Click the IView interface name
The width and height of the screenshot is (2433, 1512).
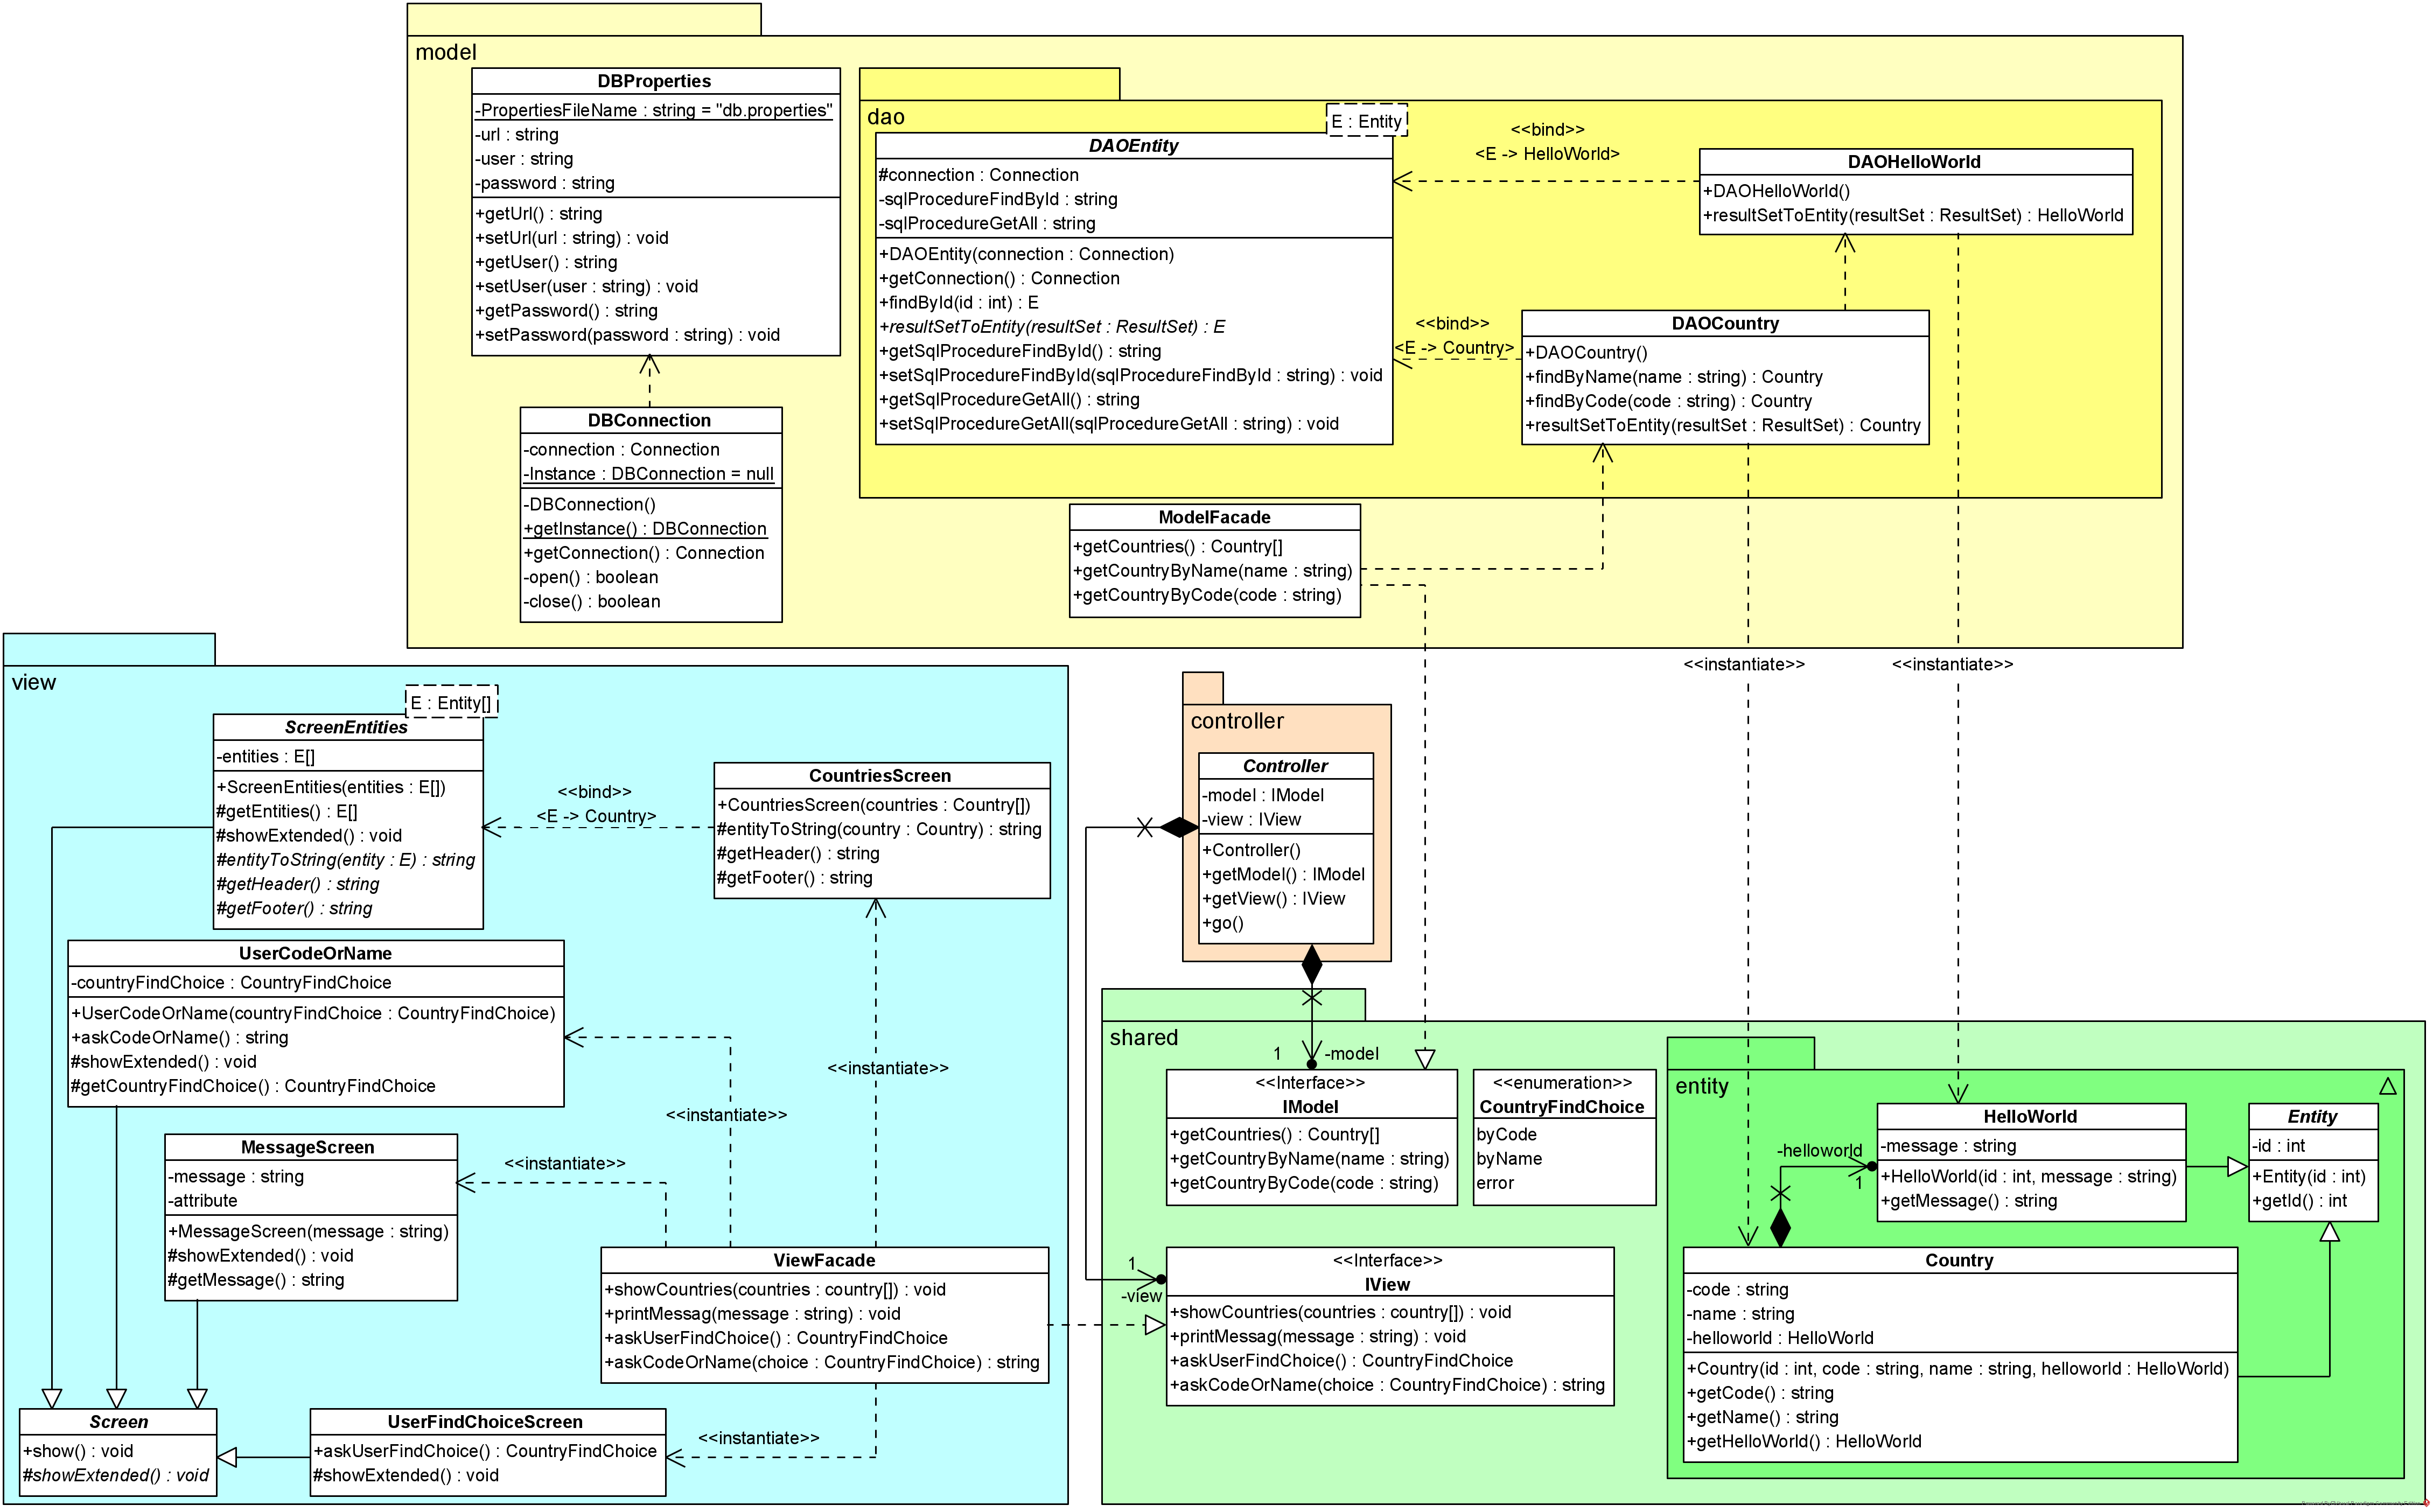click(x=1387, y=1285)
